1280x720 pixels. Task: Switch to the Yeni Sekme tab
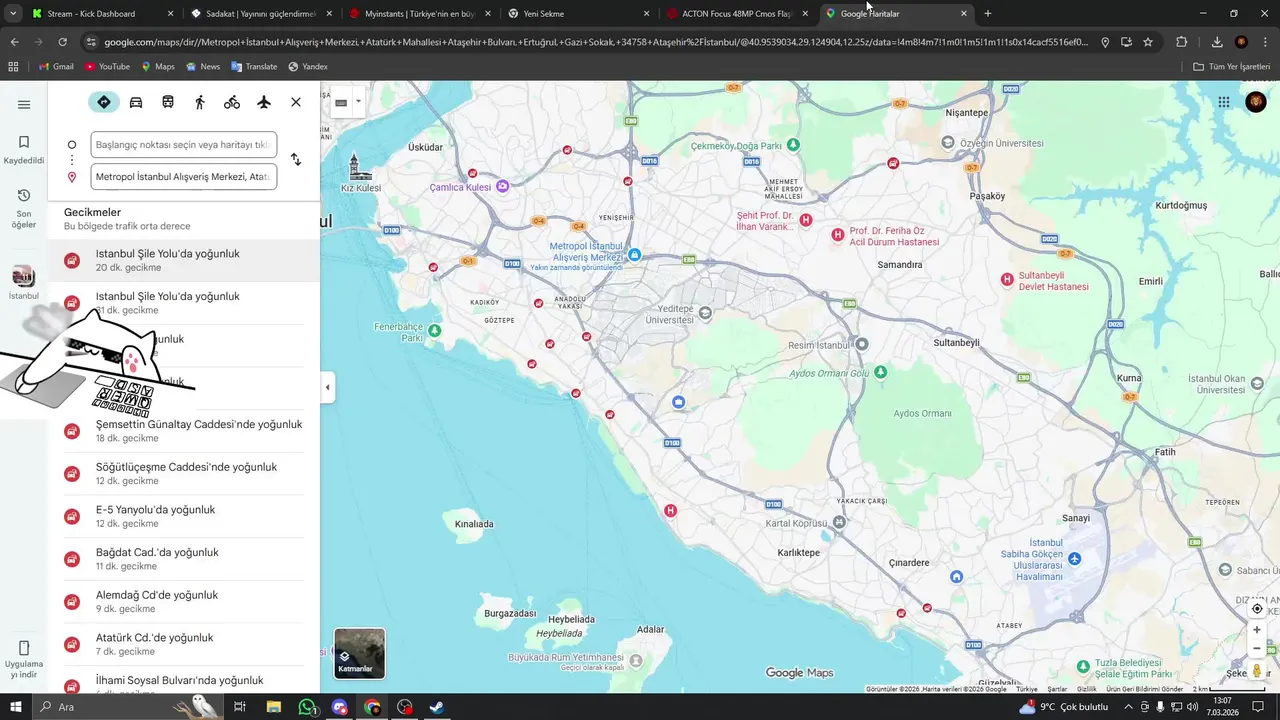576,14
